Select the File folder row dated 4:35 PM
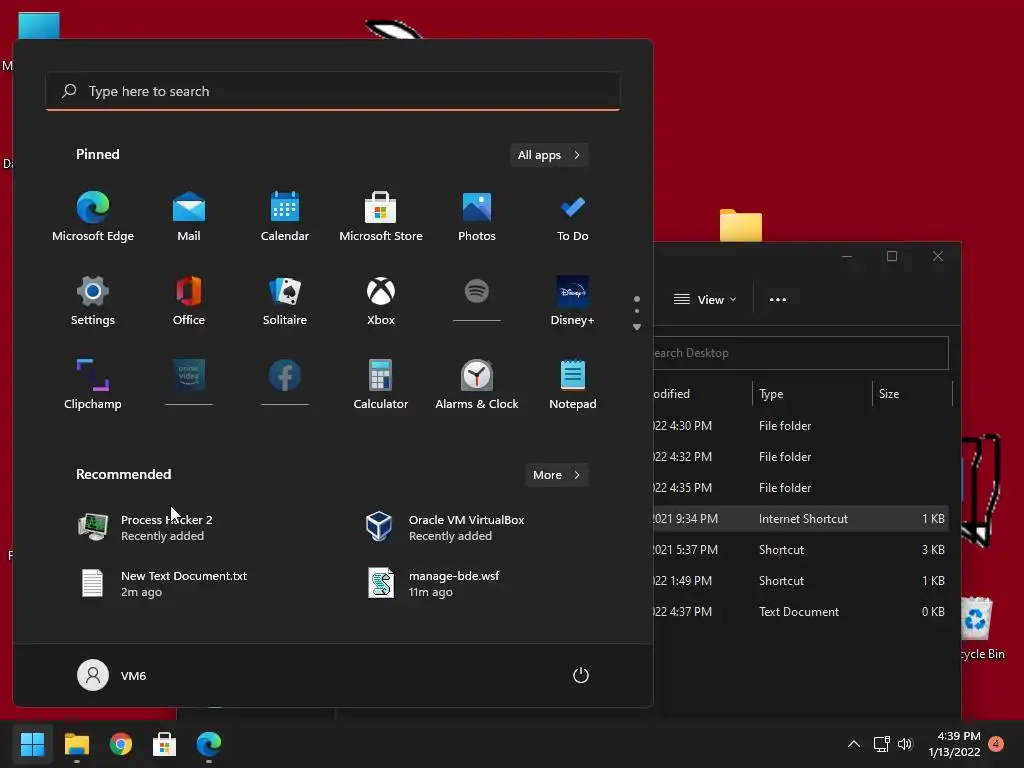The width and height of the screenshot is (1024, 768). click(801, 488)
